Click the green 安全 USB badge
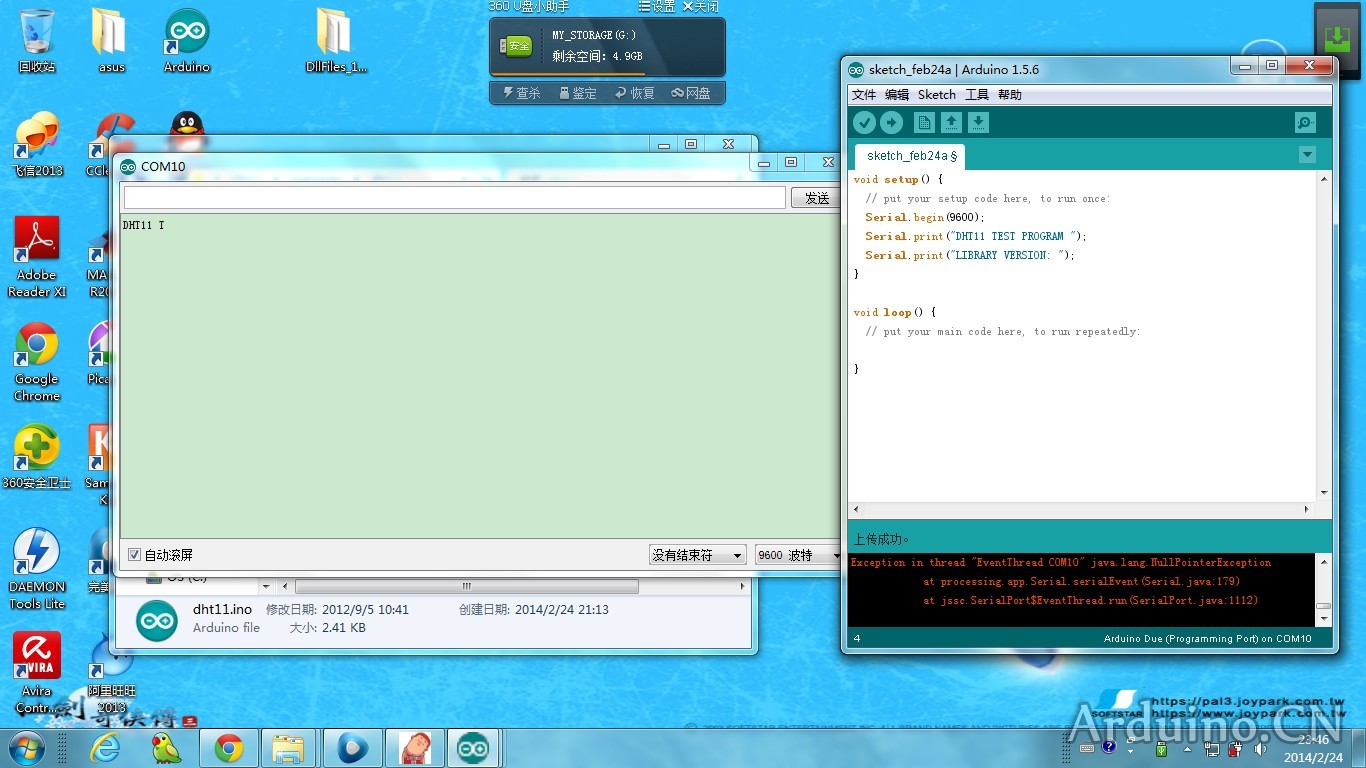Image resolution: width=1366 pixels, height=768 pixels. tap(516, 46)
